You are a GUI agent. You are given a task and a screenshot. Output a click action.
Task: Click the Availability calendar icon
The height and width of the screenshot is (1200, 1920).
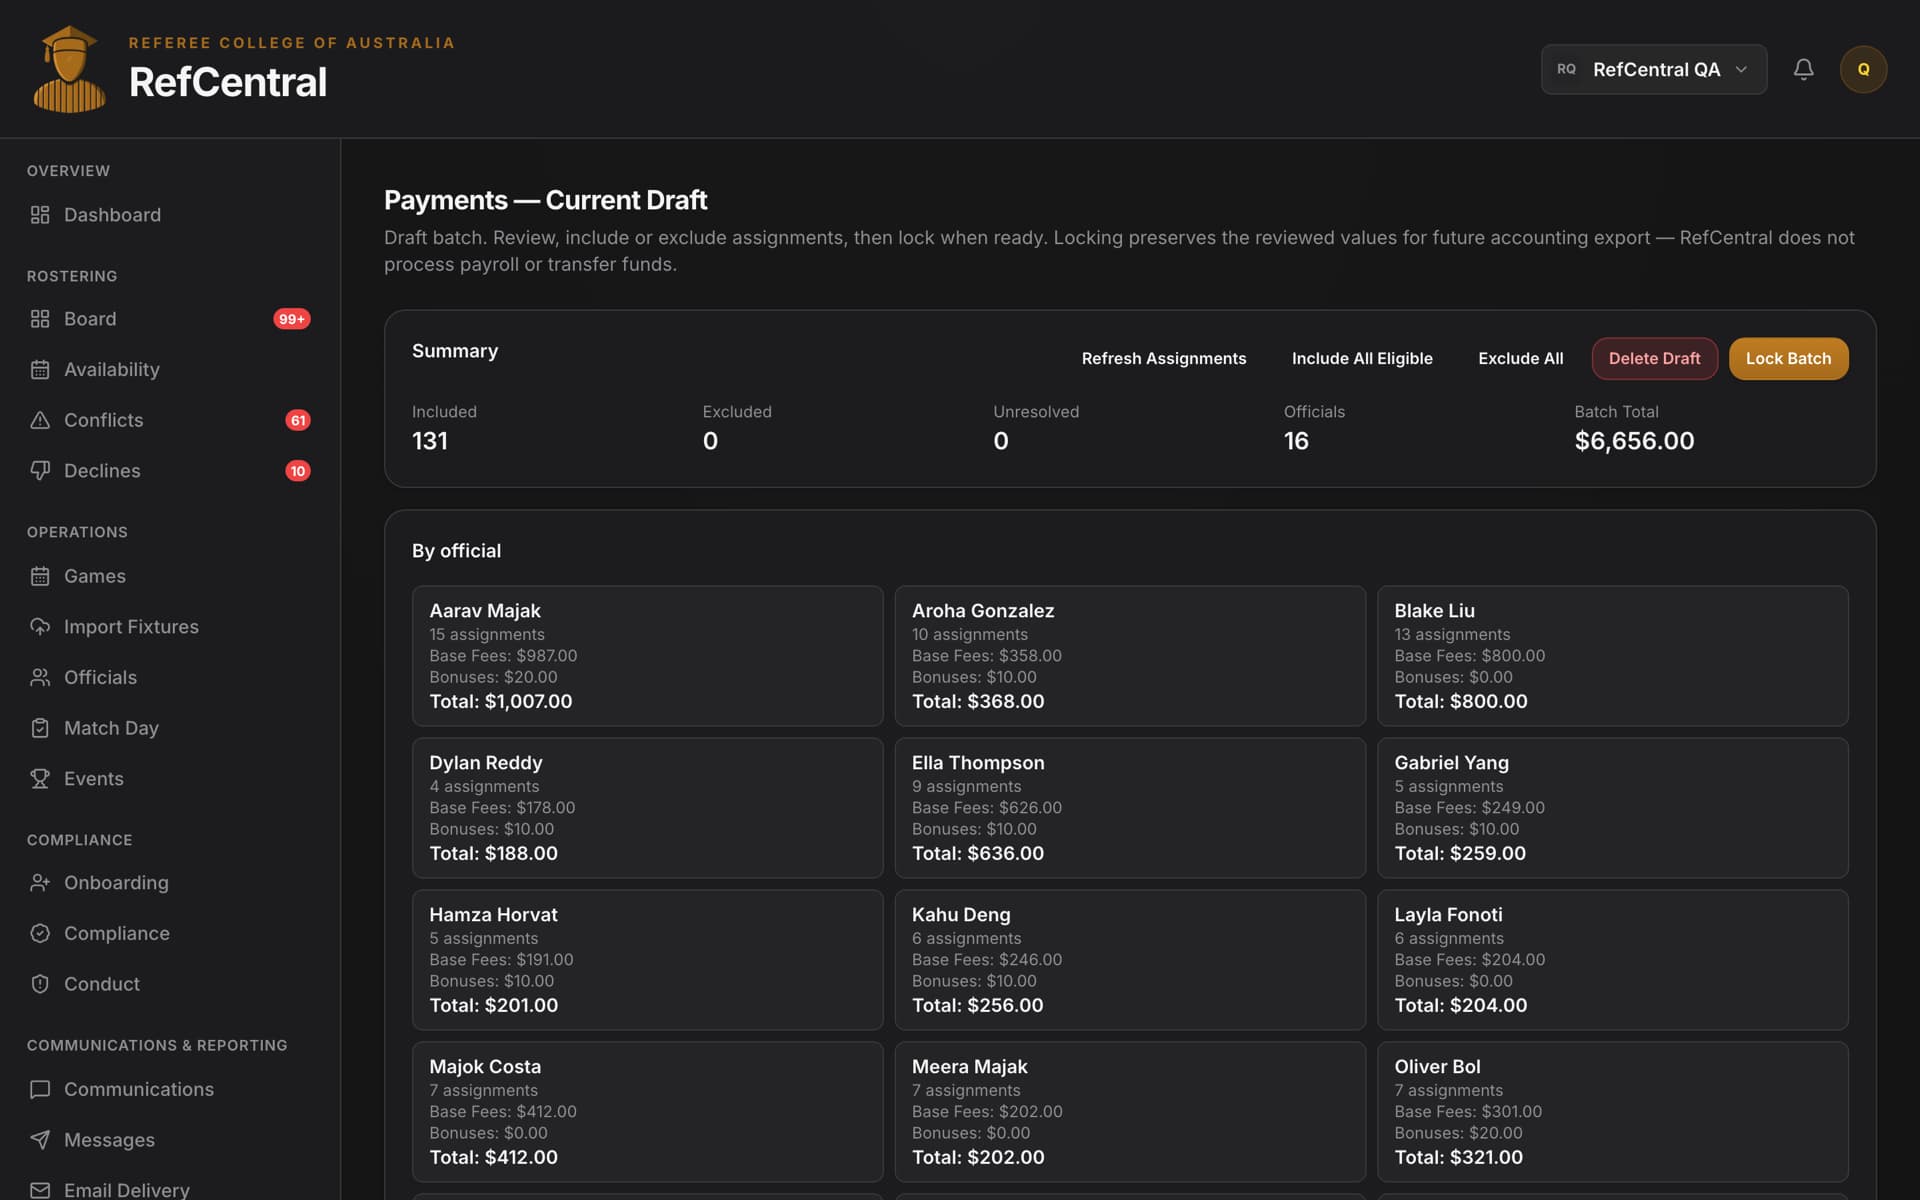click(x=40, y=370)
